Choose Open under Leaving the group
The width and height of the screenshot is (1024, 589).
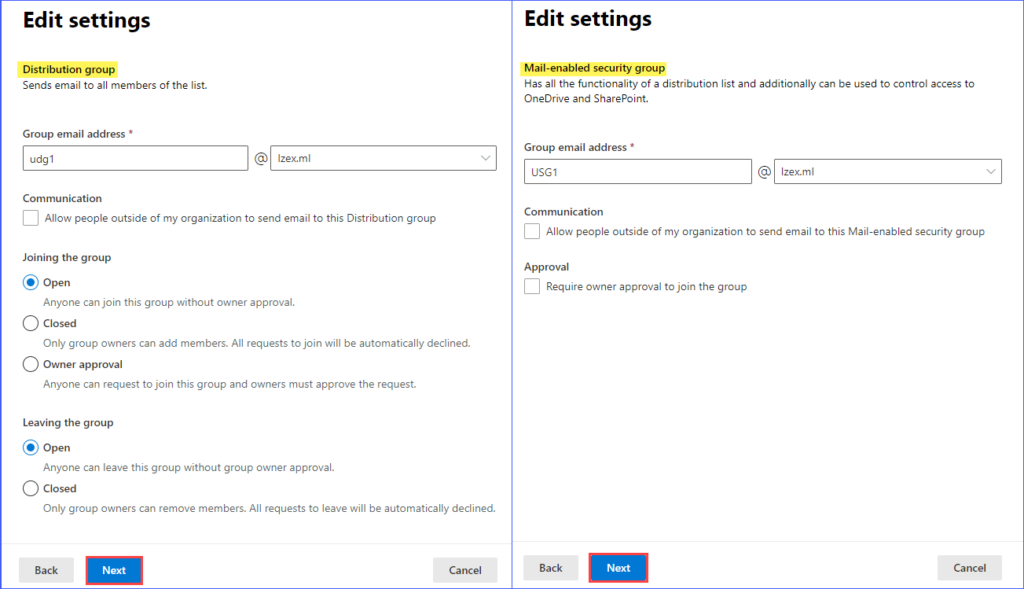coord(31,447)
